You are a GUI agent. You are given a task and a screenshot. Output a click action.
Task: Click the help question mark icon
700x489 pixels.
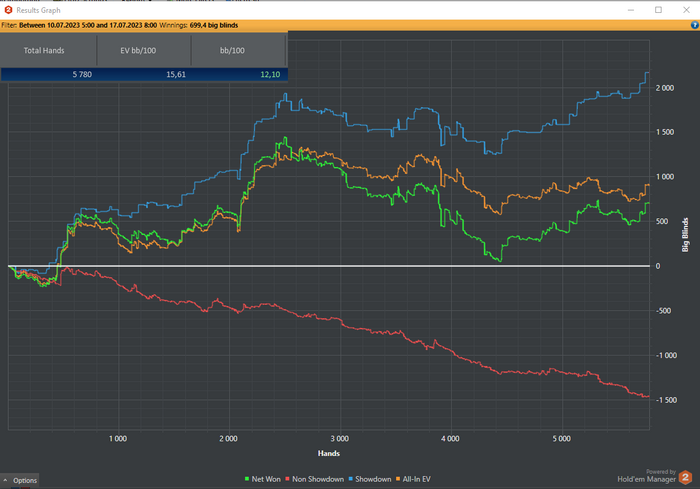click(695, 25)
